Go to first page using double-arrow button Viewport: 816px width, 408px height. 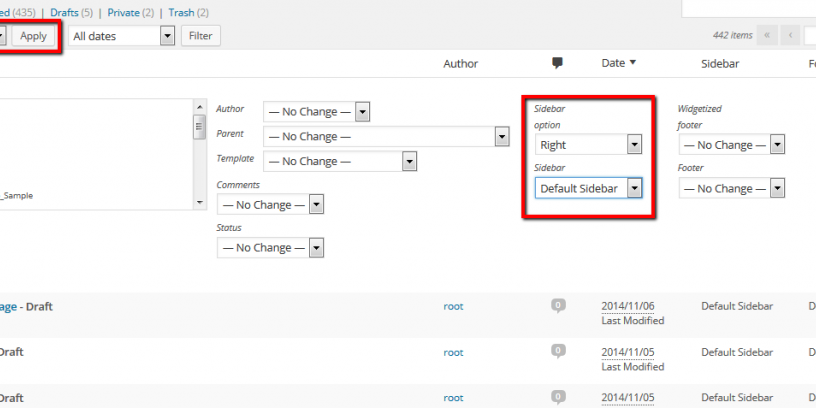768,35
